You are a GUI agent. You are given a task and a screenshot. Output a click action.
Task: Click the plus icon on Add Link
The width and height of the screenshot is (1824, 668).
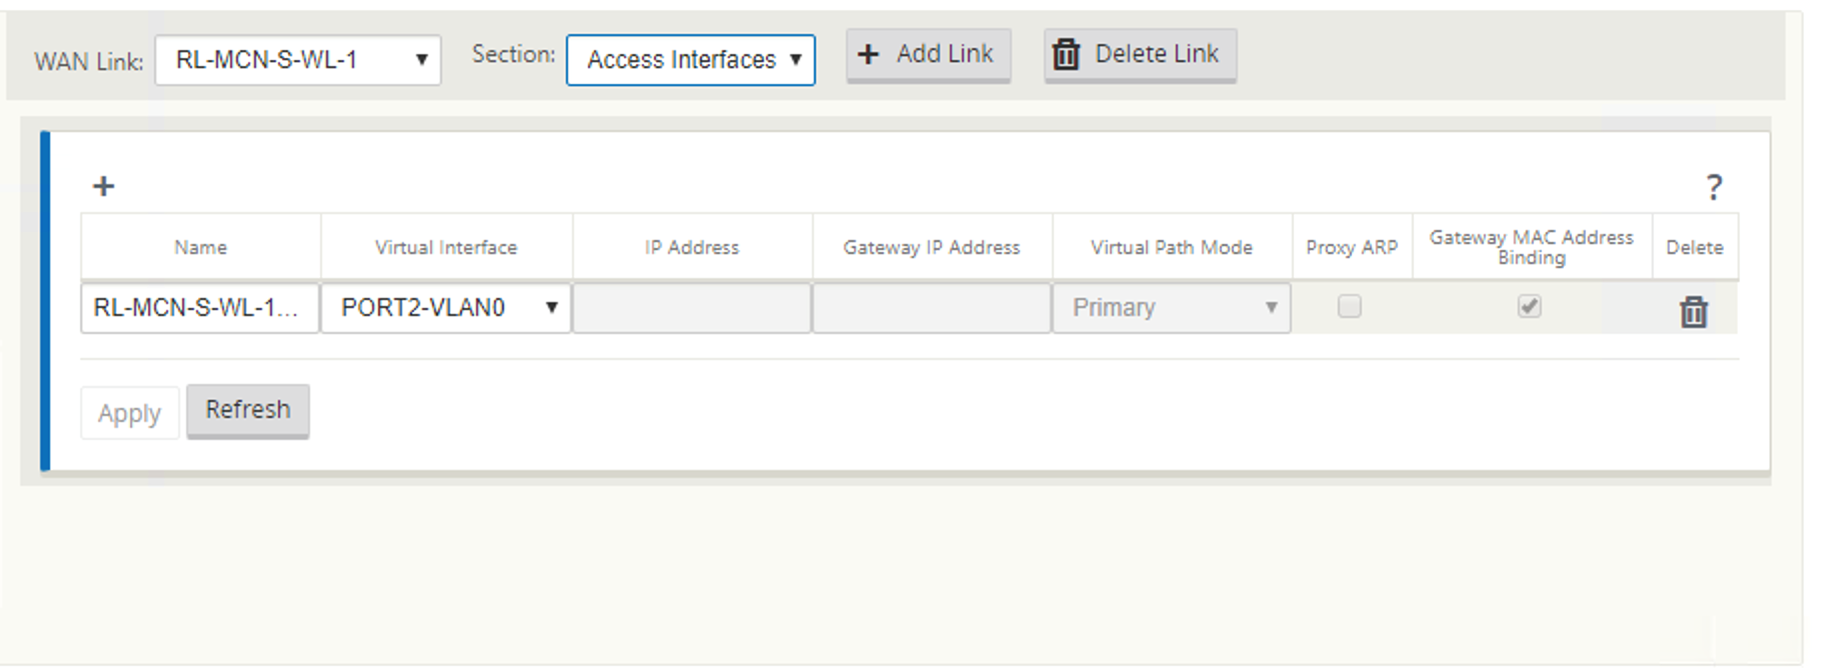tap(869, 54)
